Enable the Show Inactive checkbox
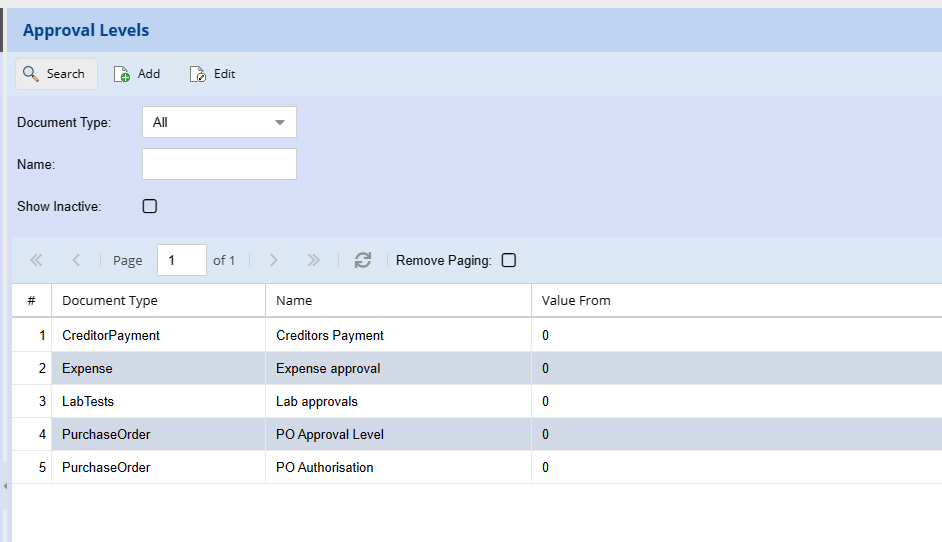942x542 pixels. pyautogui.click(x=150, y=207)
